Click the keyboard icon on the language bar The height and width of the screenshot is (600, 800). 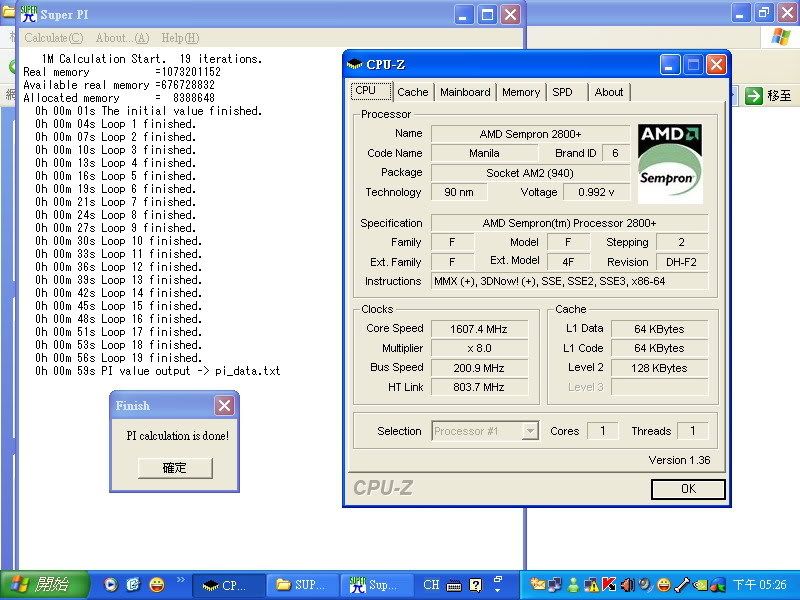[x=454, y=585]
